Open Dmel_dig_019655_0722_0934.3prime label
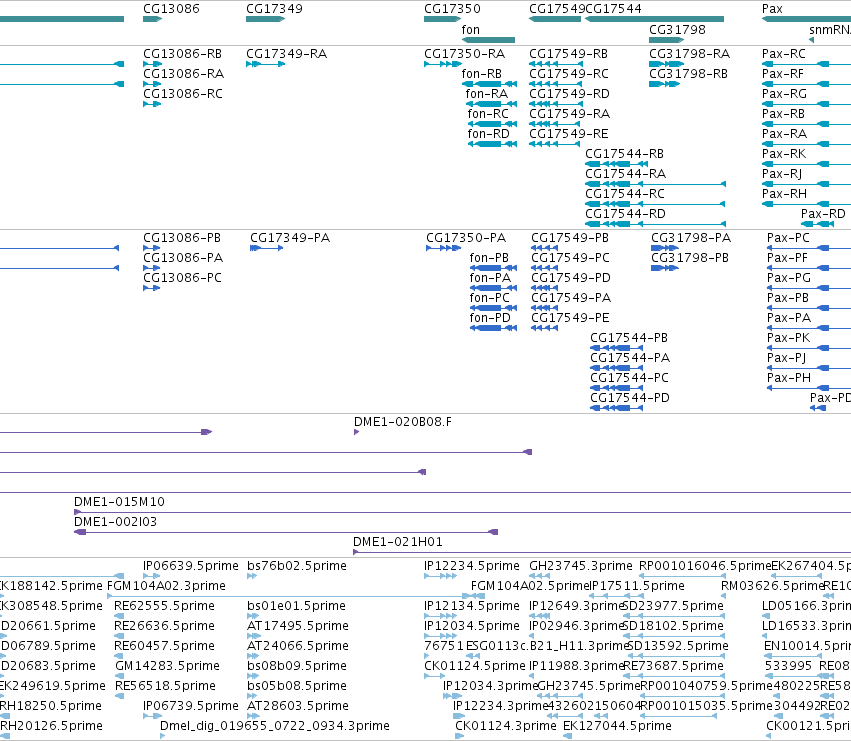Image resolution: width=851 pixels, height=741 pixels. pos(275,726)
